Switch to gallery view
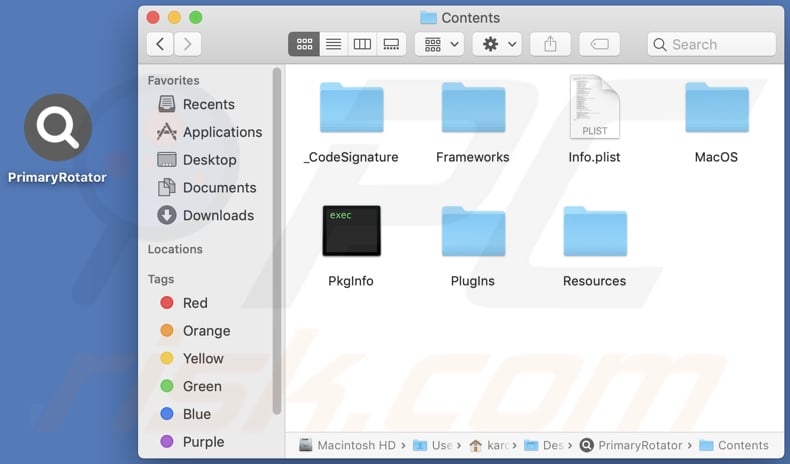 (391, 44)
